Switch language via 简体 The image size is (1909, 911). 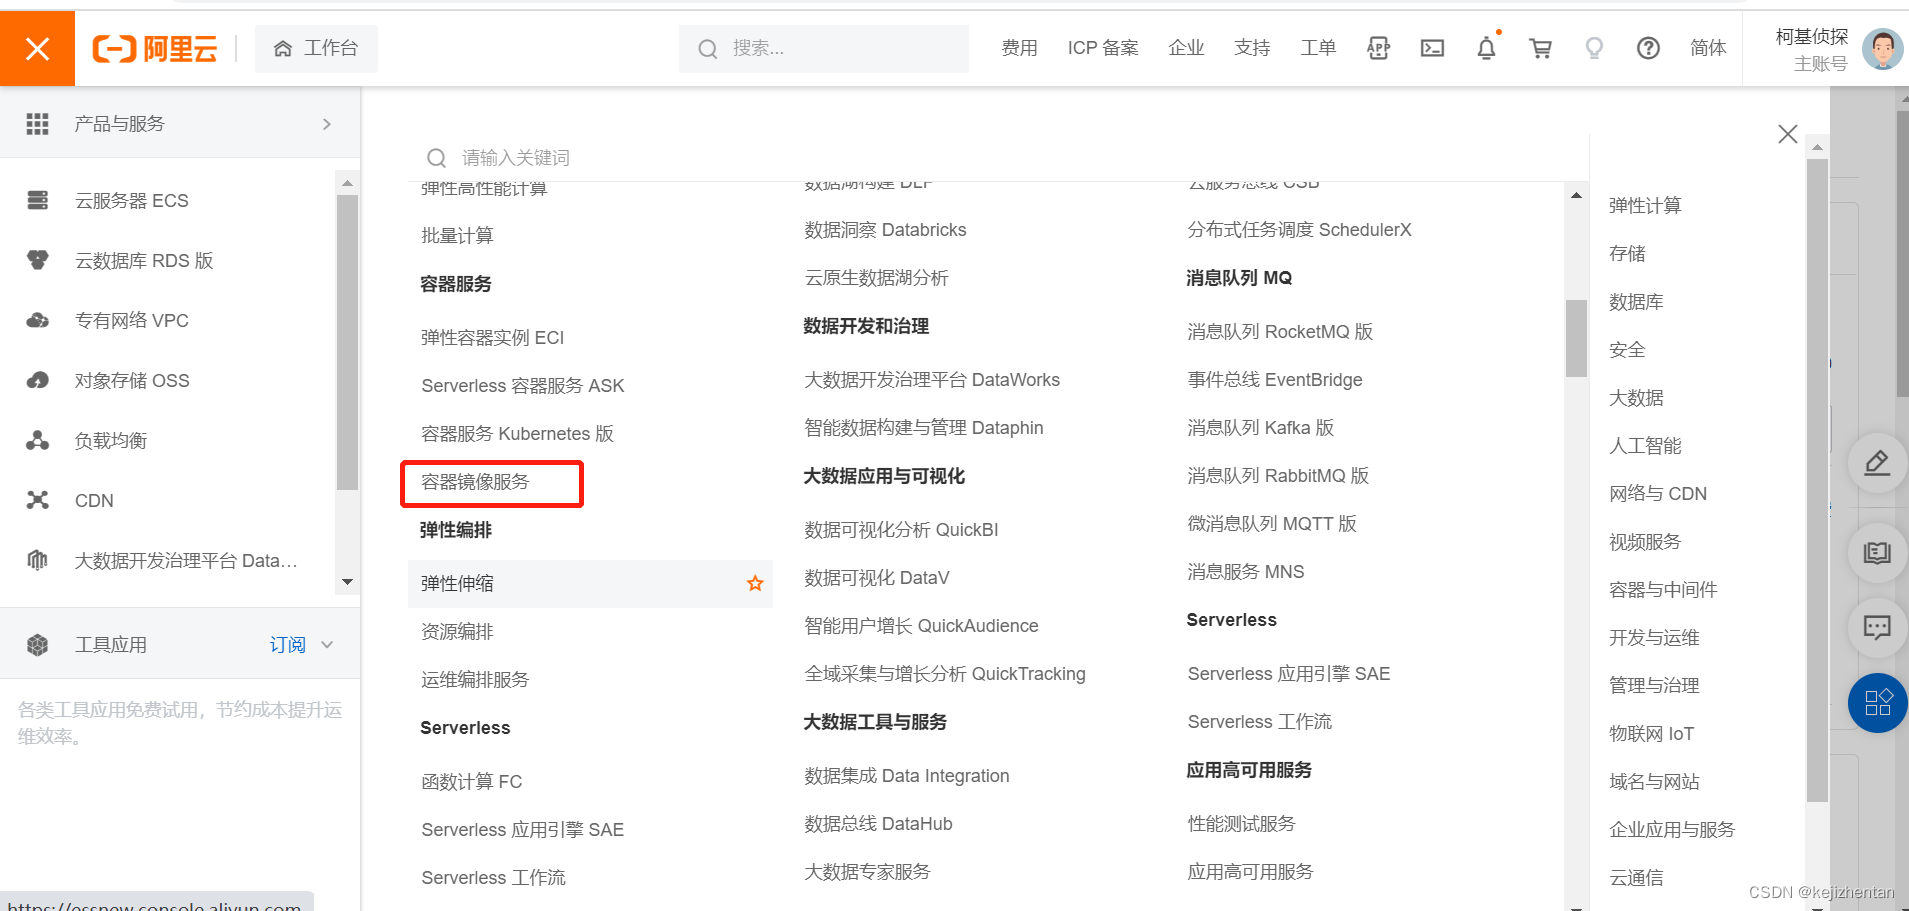tap(1708, 48)
